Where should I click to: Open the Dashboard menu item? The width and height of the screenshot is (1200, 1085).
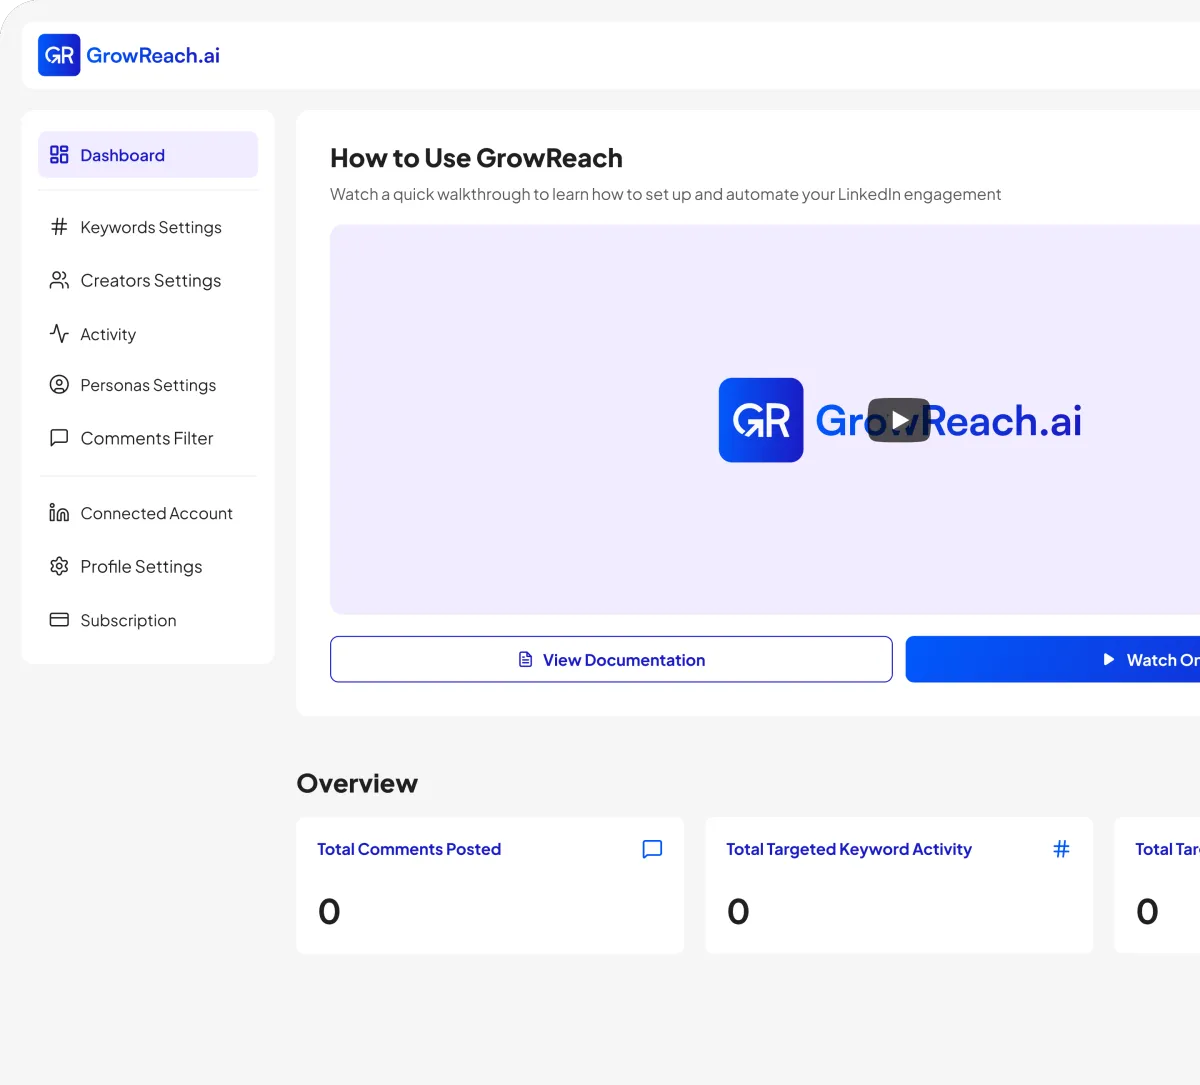pos(148,154)
